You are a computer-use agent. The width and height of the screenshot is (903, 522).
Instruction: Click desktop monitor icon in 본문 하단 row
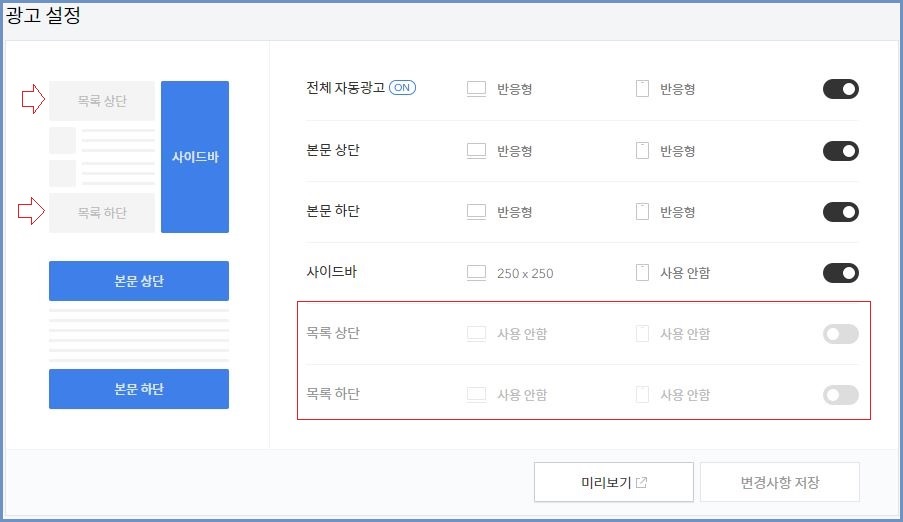coord(476,212)
